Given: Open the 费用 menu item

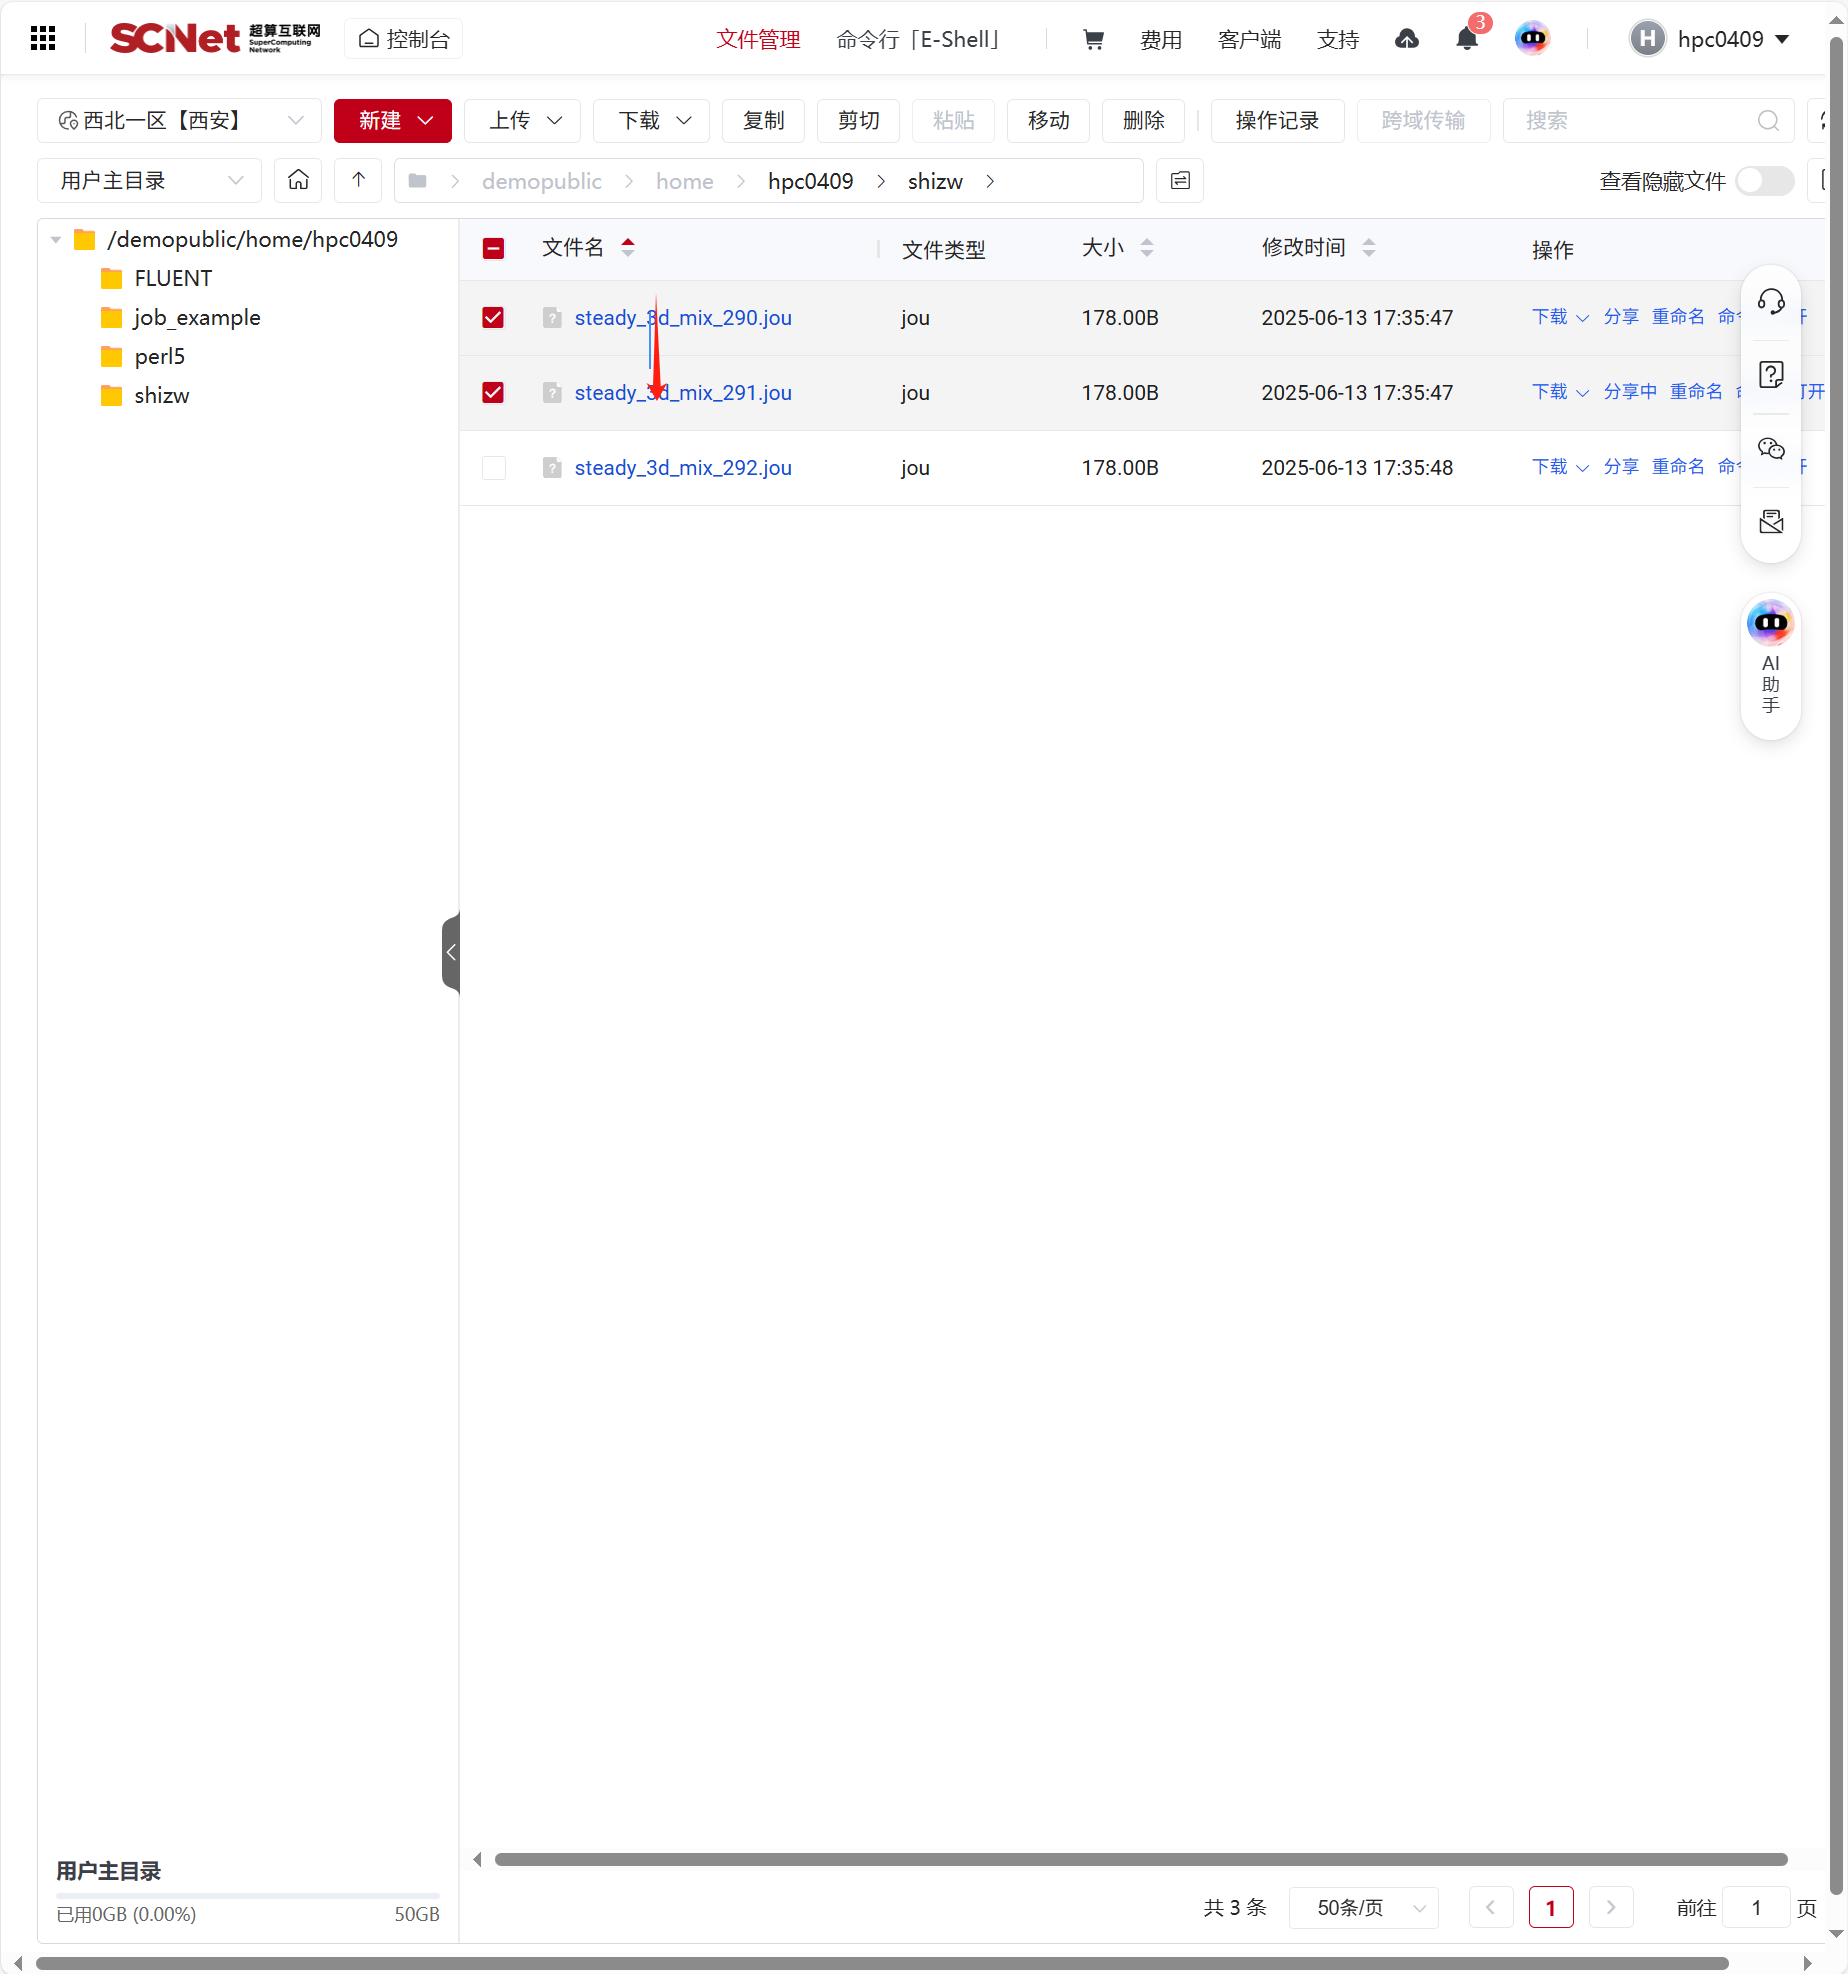Looking at the screenshot, I should (x=1160, y=39).
